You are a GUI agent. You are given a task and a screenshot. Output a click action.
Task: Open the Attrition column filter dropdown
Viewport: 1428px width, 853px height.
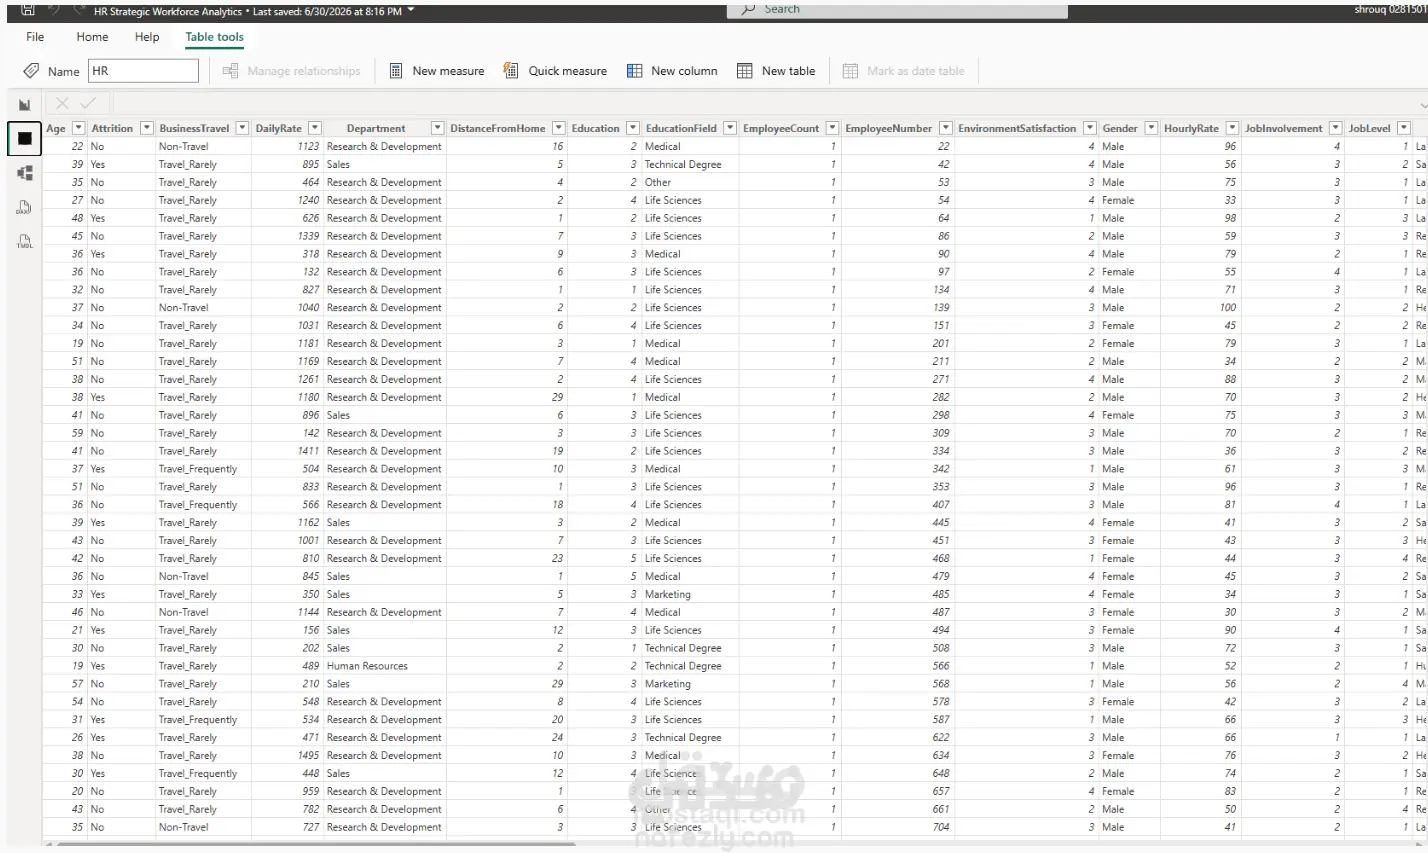[x=147, y=128]
